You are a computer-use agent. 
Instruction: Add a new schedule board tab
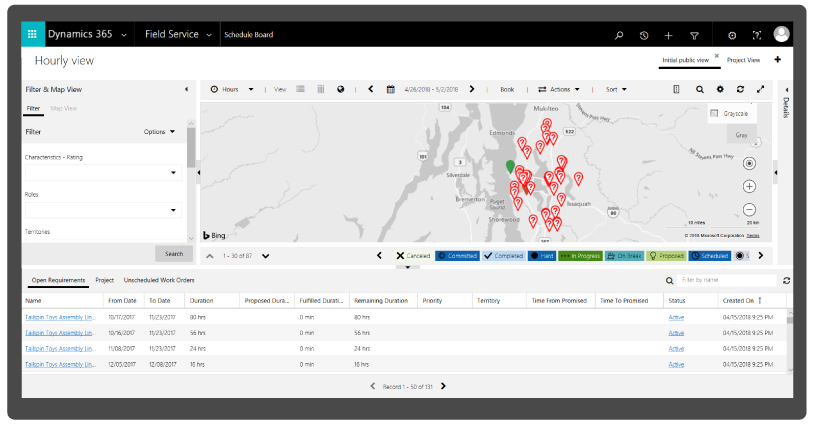tap(778, 60)
